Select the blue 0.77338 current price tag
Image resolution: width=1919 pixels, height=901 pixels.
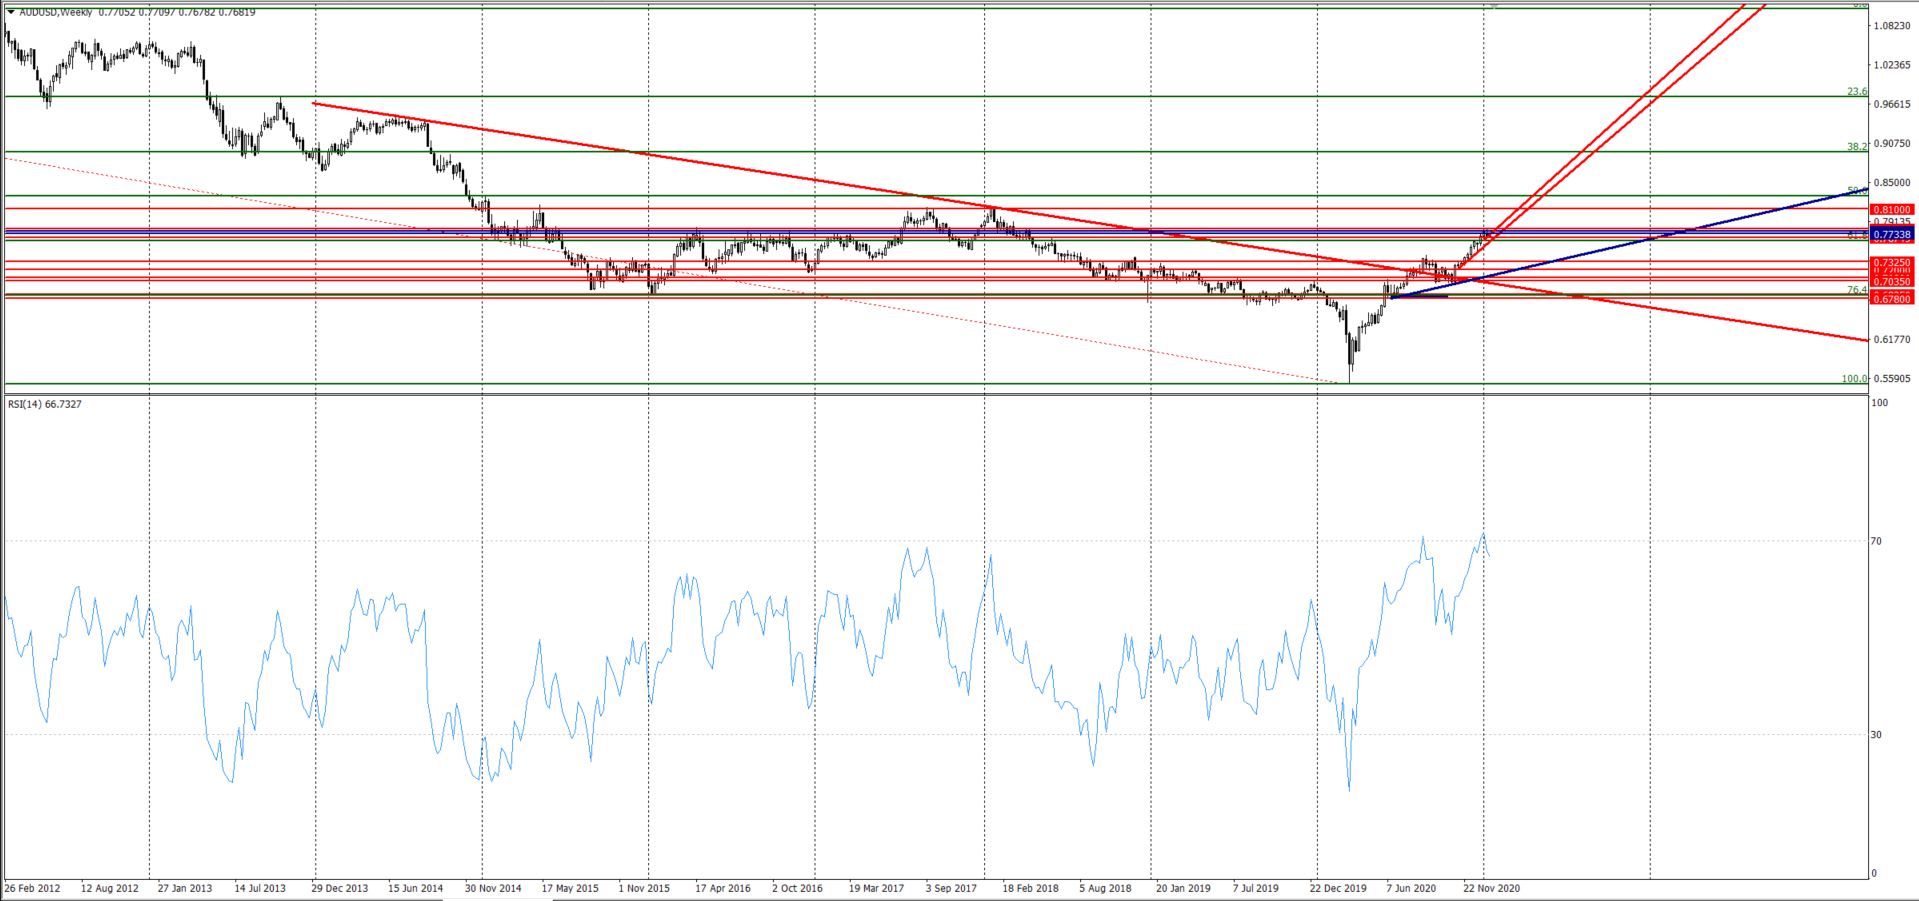point(1891,234)
